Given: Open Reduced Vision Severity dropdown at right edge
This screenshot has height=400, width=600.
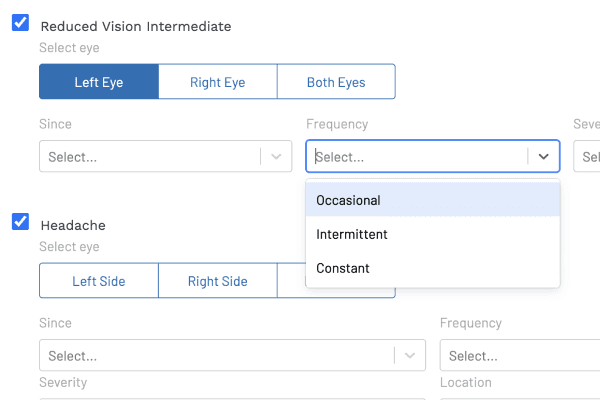Looking at the screenshot, I should point(588,157).
